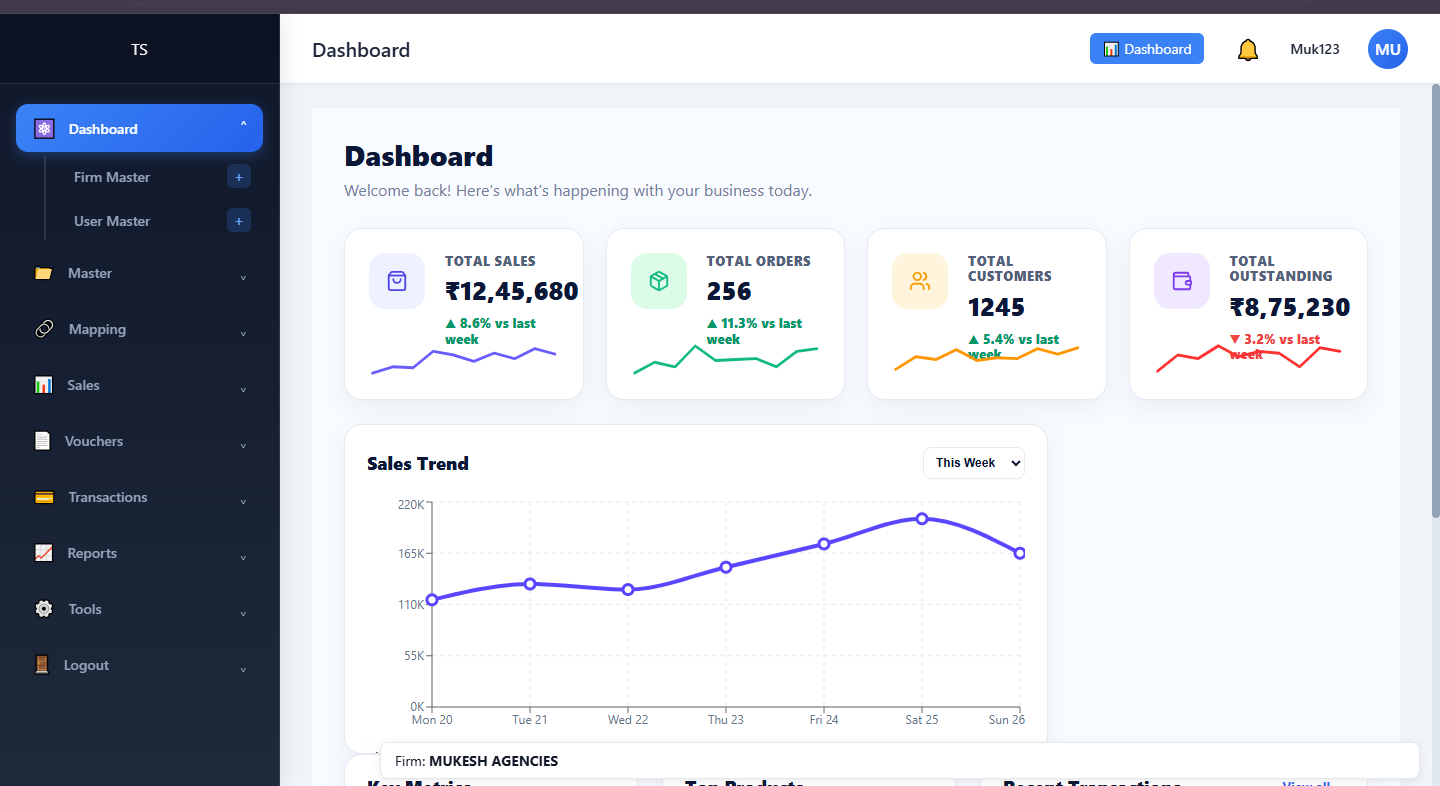
Task: Click the Sat 25 data point on chart
Action: (x=922, y=518)
